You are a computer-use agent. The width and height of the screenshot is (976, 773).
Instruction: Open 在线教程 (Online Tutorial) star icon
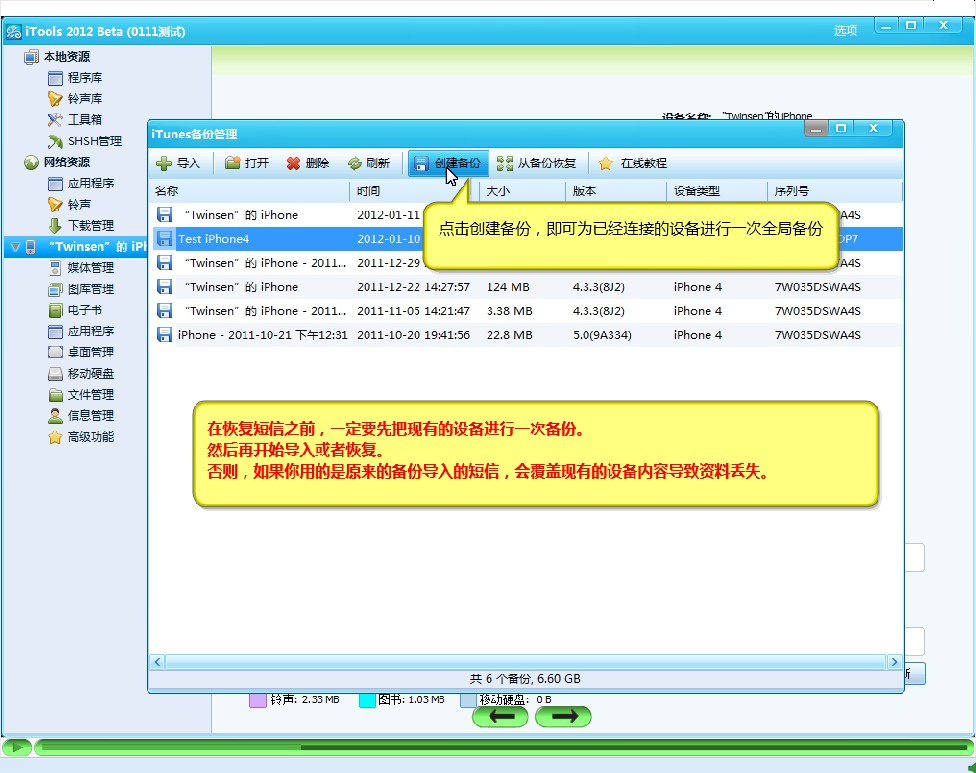coord(606,163)
